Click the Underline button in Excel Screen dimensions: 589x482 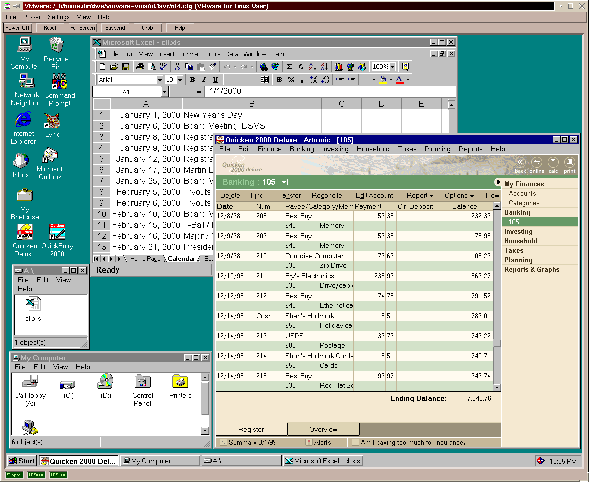(215, 79)
